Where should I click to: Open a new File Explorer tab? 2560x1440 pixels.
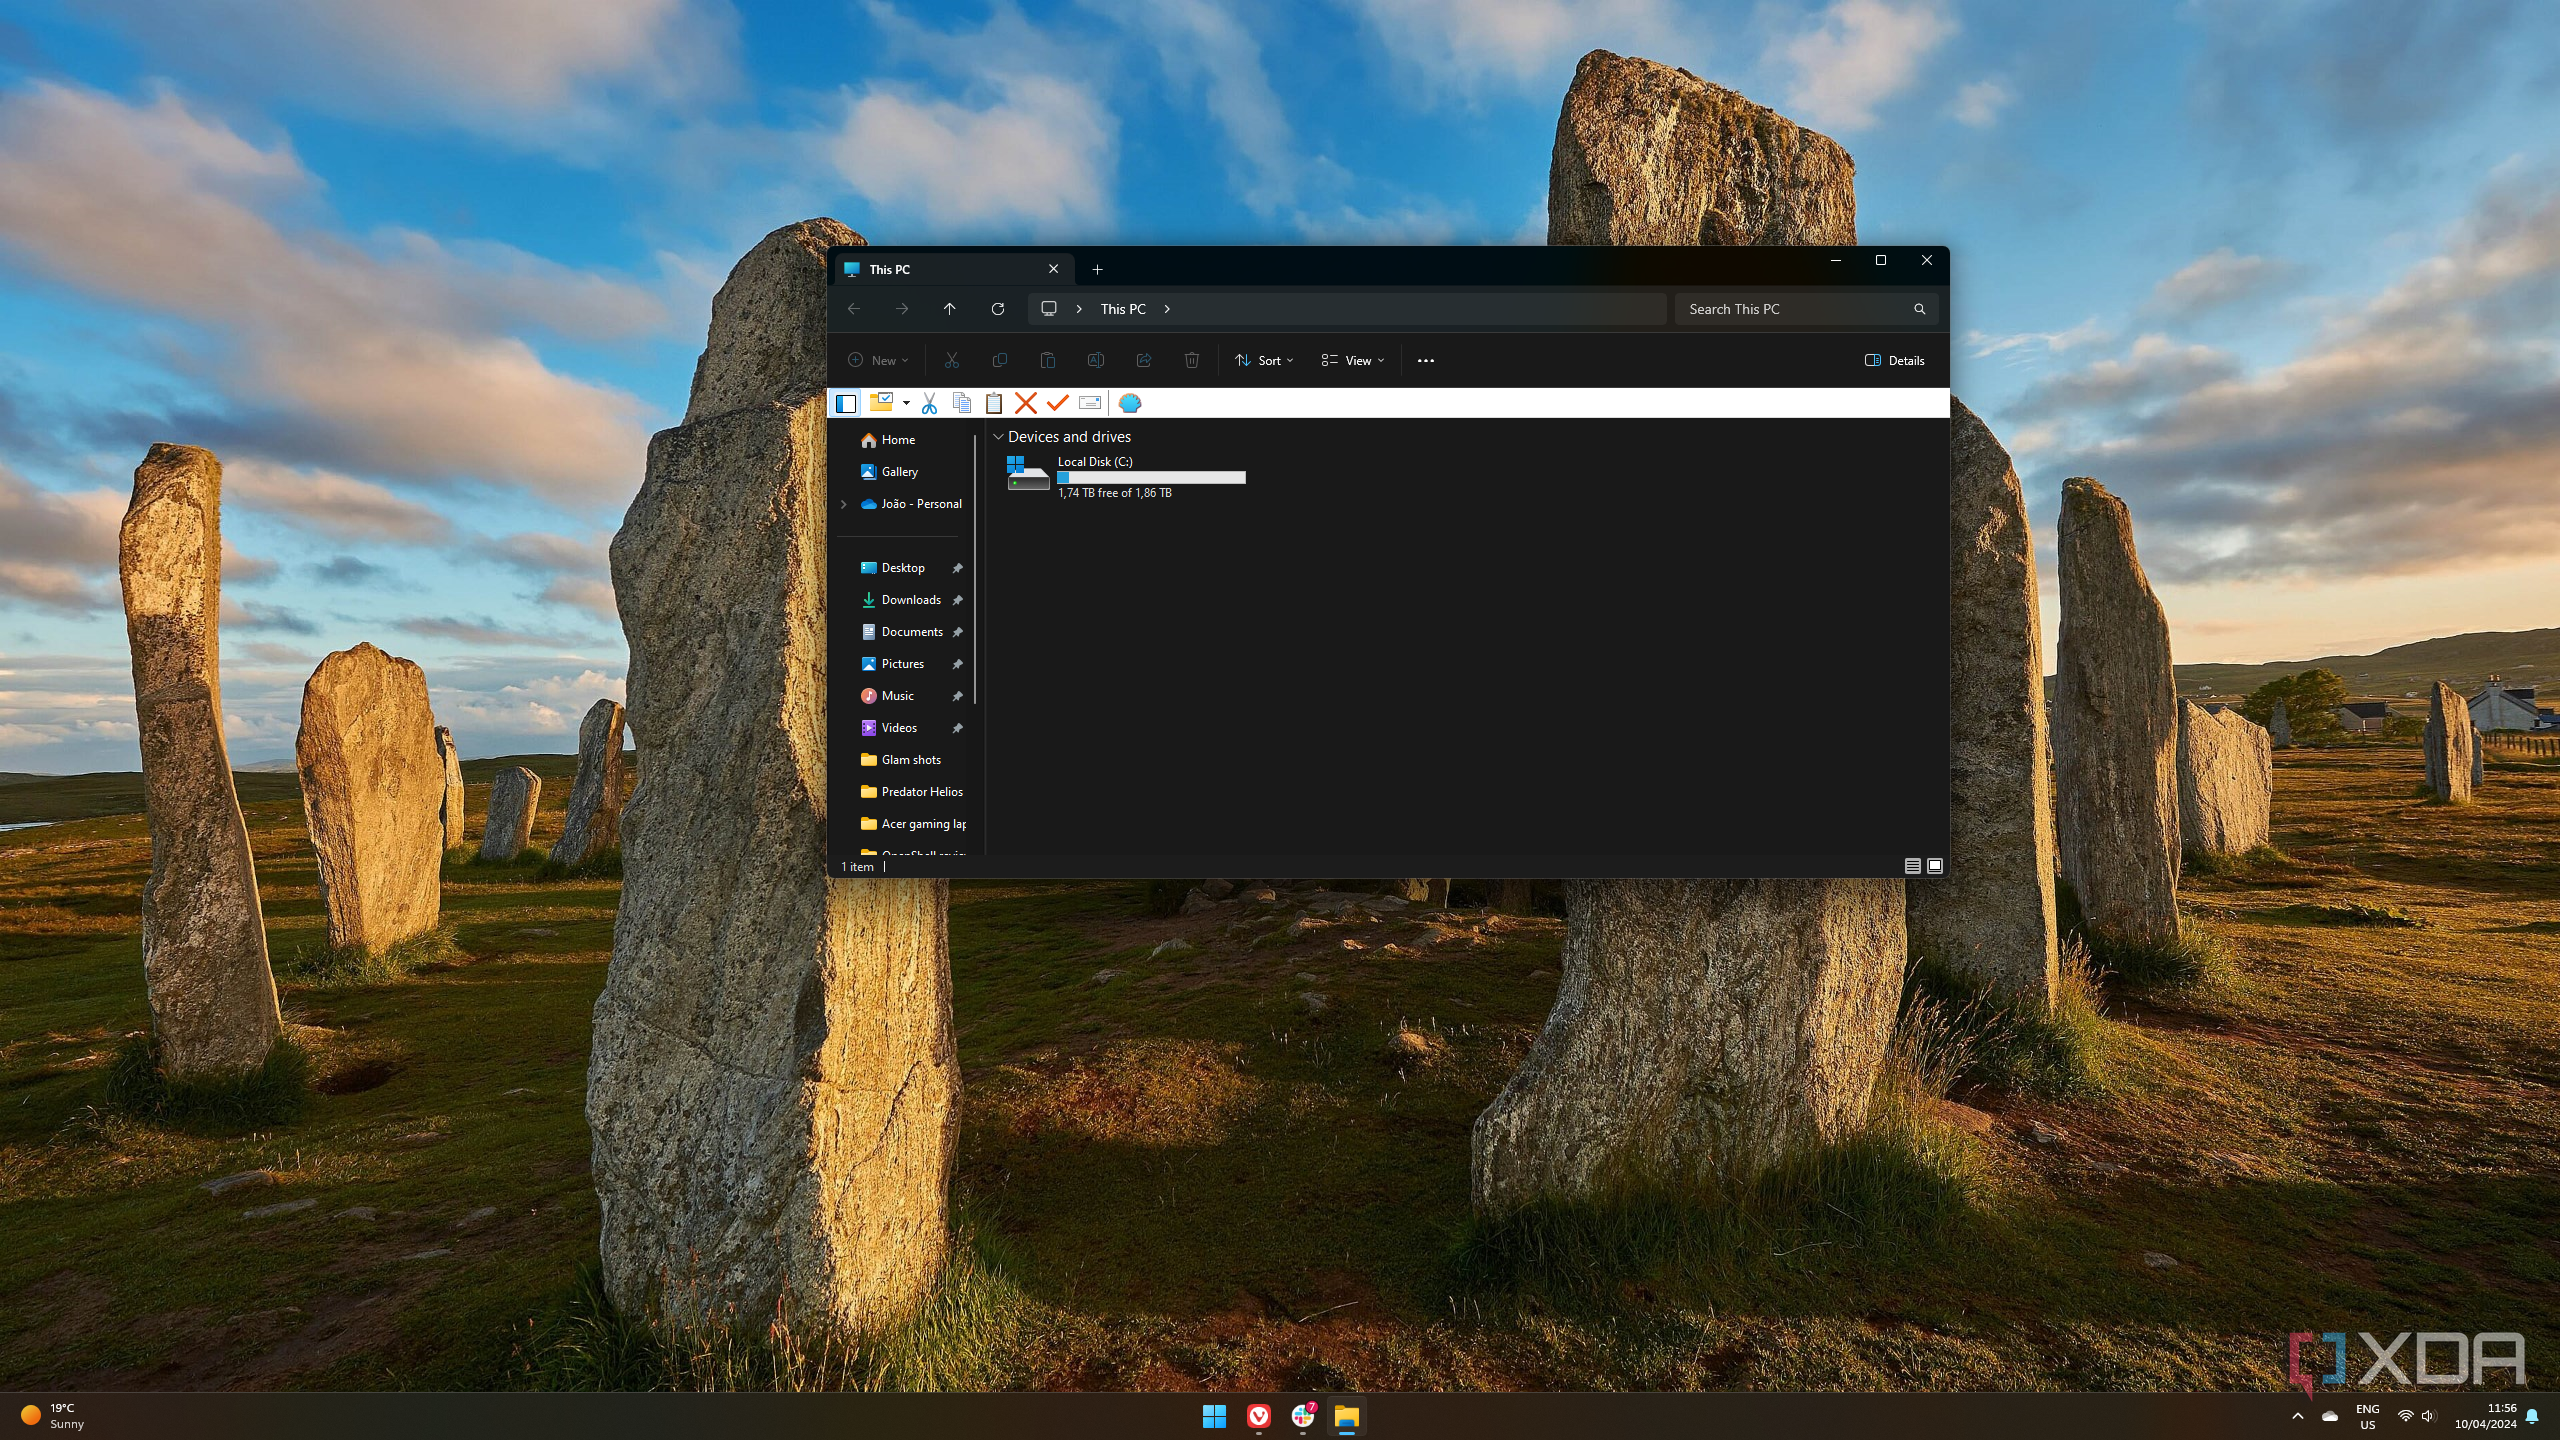[x=1097, y=269]
